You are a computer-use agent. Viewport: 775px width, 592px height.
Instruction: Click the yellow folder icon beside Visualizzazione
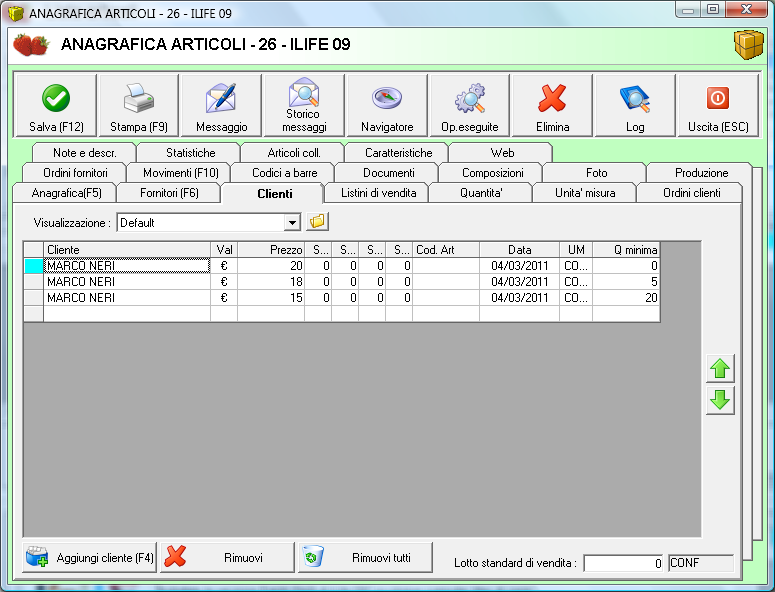[317, 221]
